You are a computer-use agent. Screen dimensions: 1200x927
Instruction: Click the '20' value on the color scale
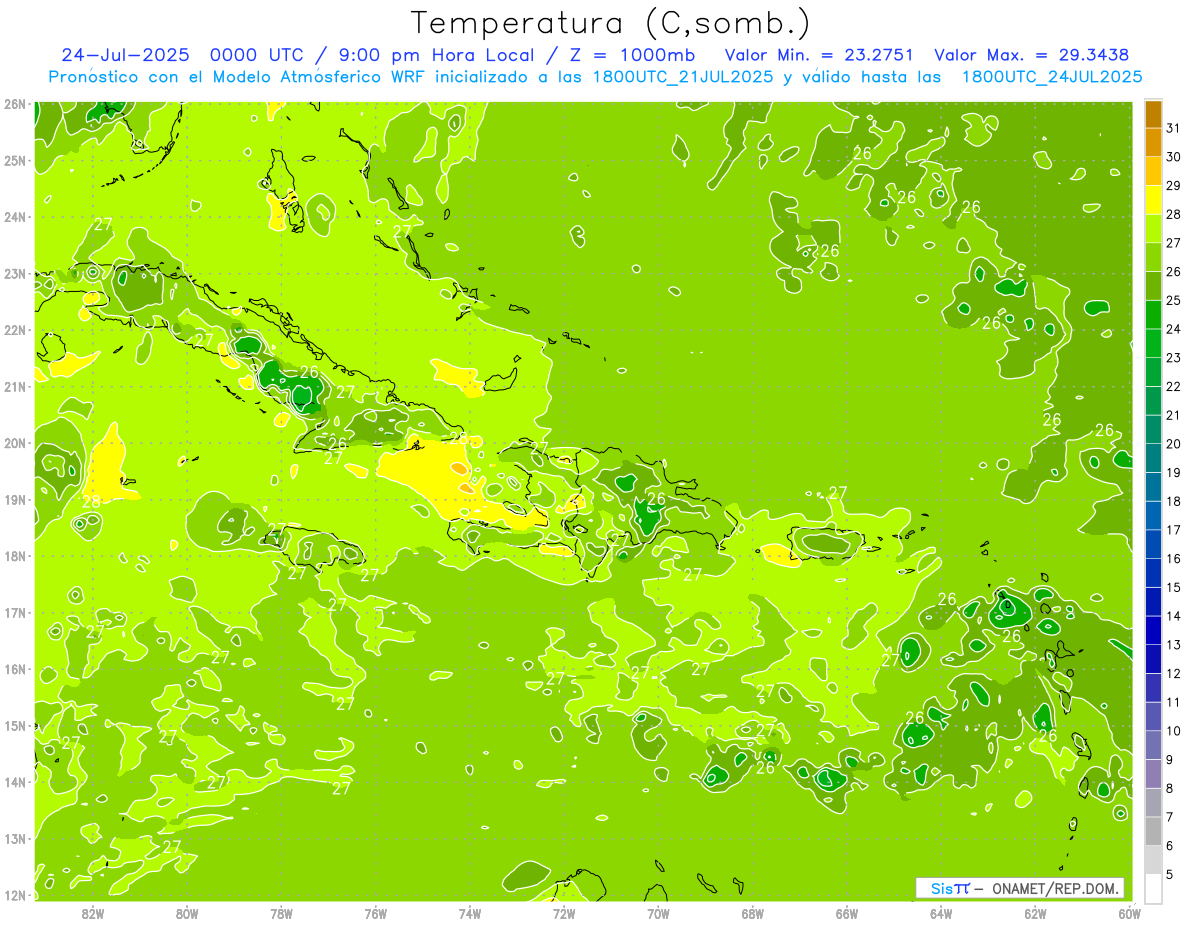click(x=1174, y=444)
